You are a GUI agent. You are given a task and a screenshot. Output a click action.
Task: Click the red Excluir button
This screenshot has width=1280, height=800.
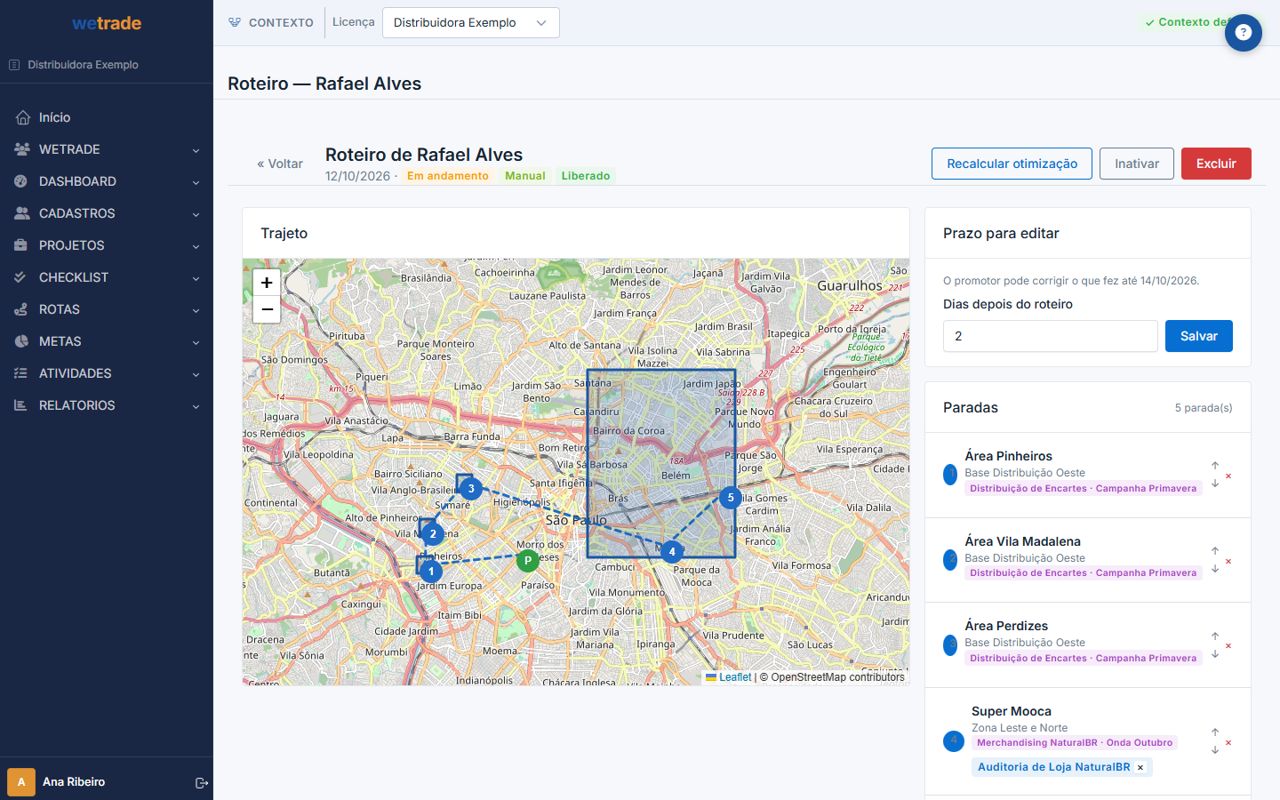[1216, 164]
